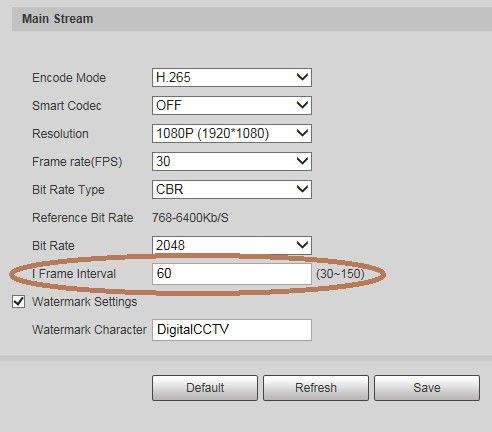Open the Encode Mode dropdown showing H.265
The image size is (492, 432).
click(x=232, y=78)
